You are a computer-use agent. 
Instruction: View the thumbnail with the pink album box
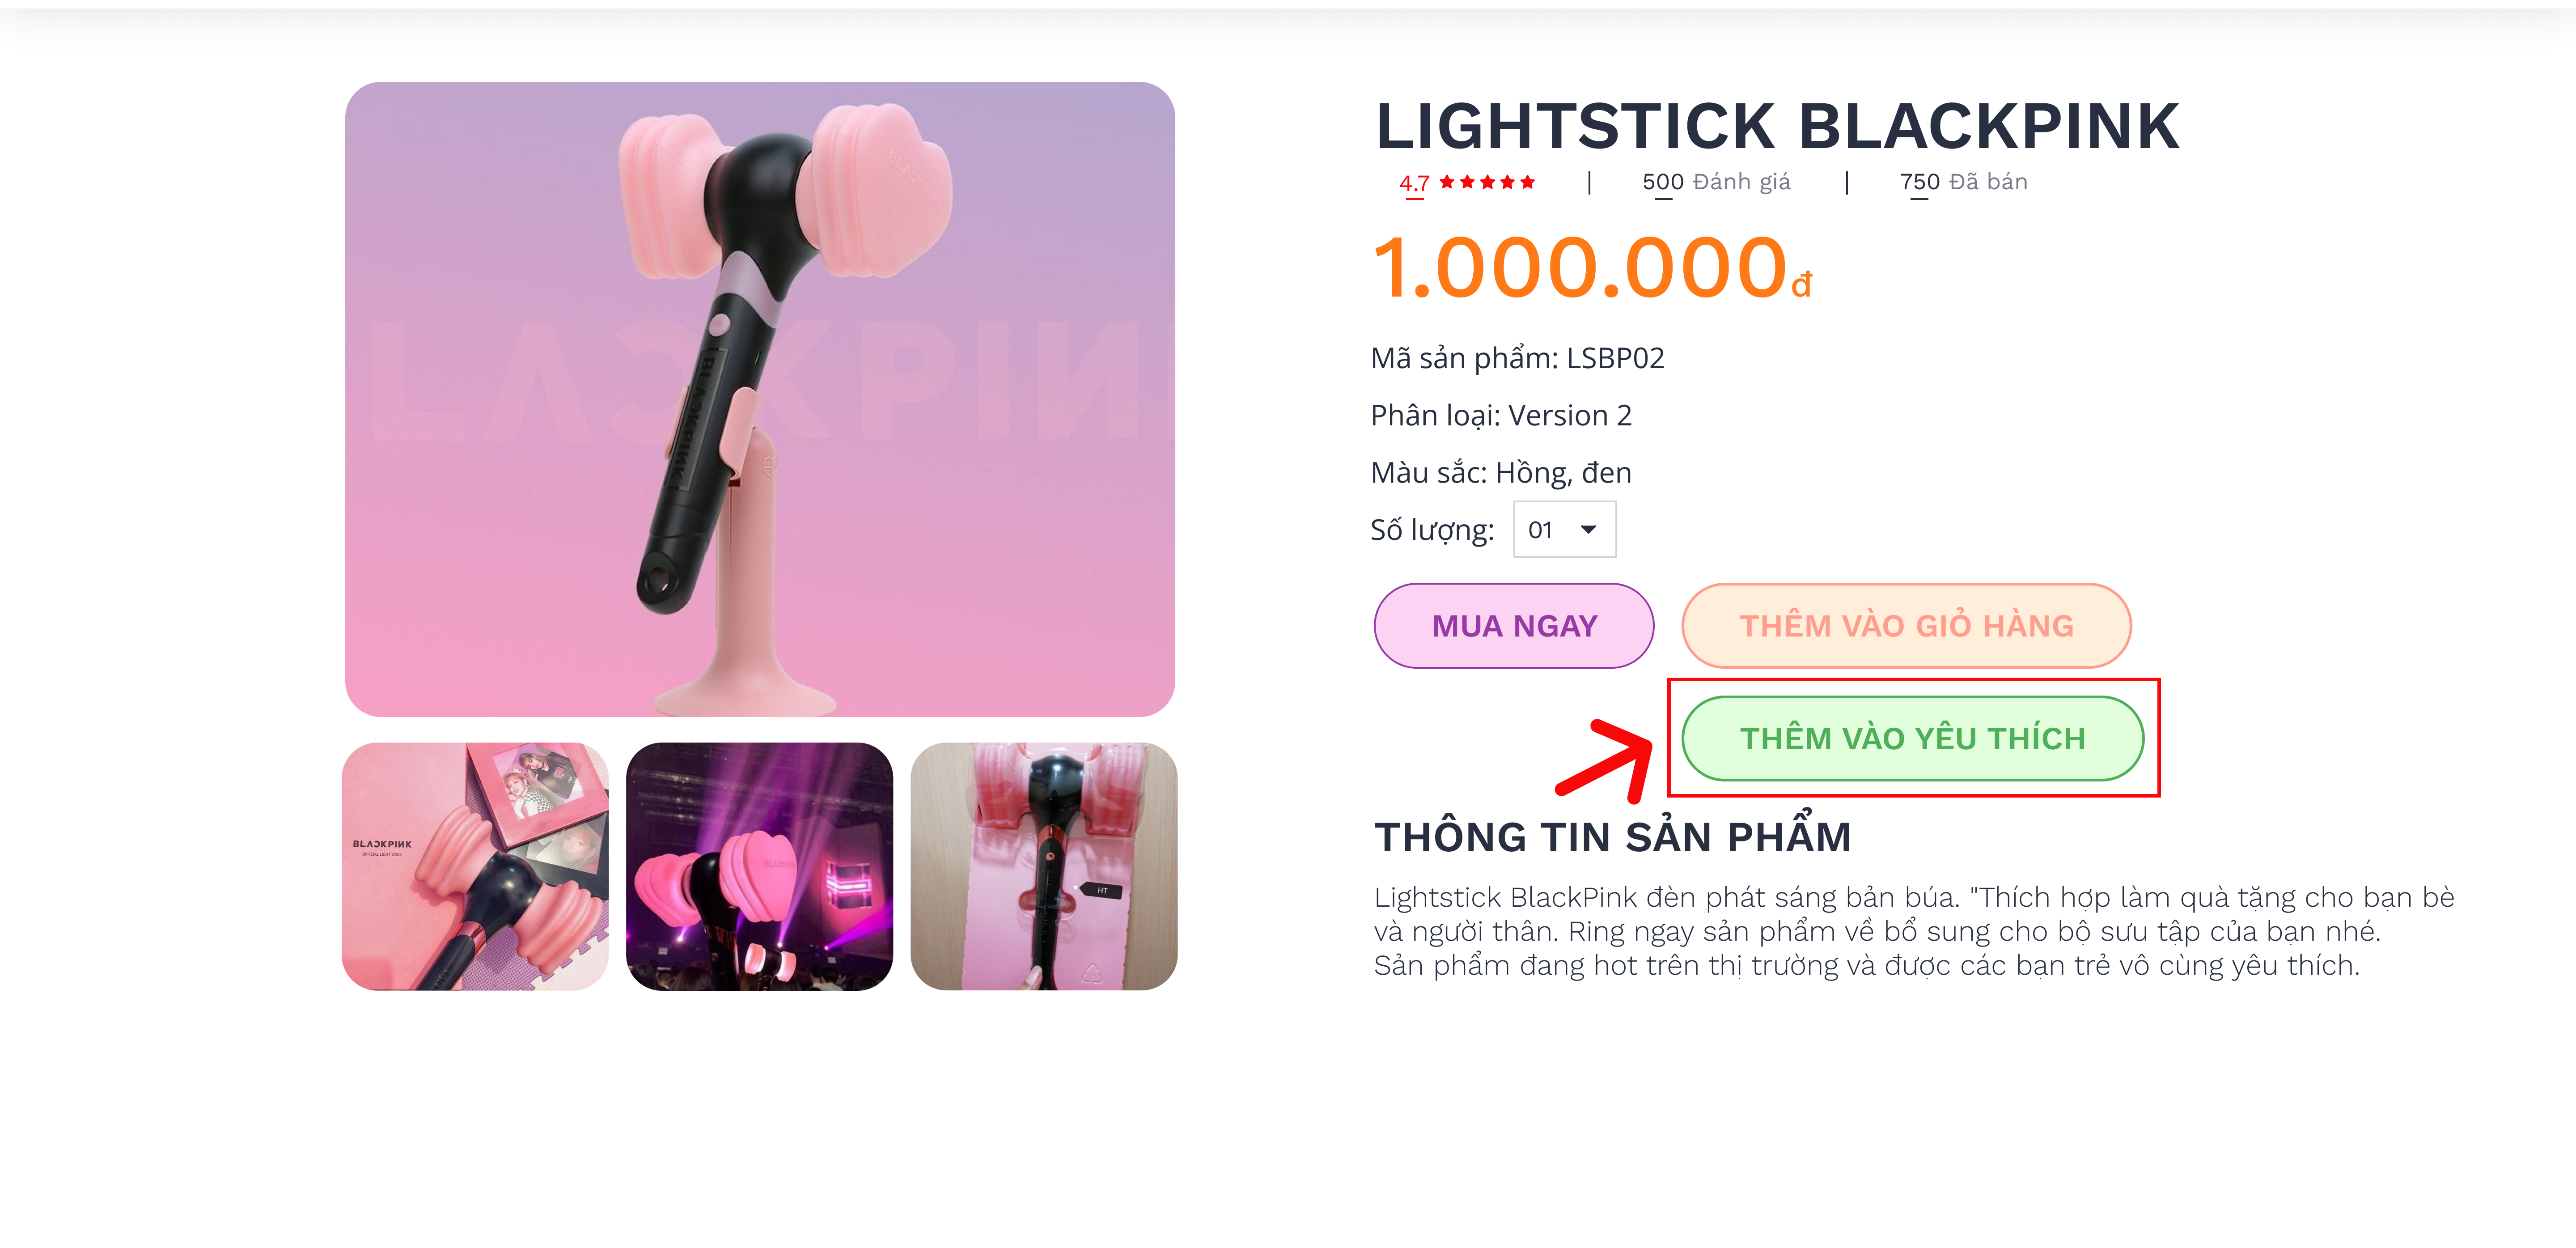pyautogui.click(x=475, y=866)
